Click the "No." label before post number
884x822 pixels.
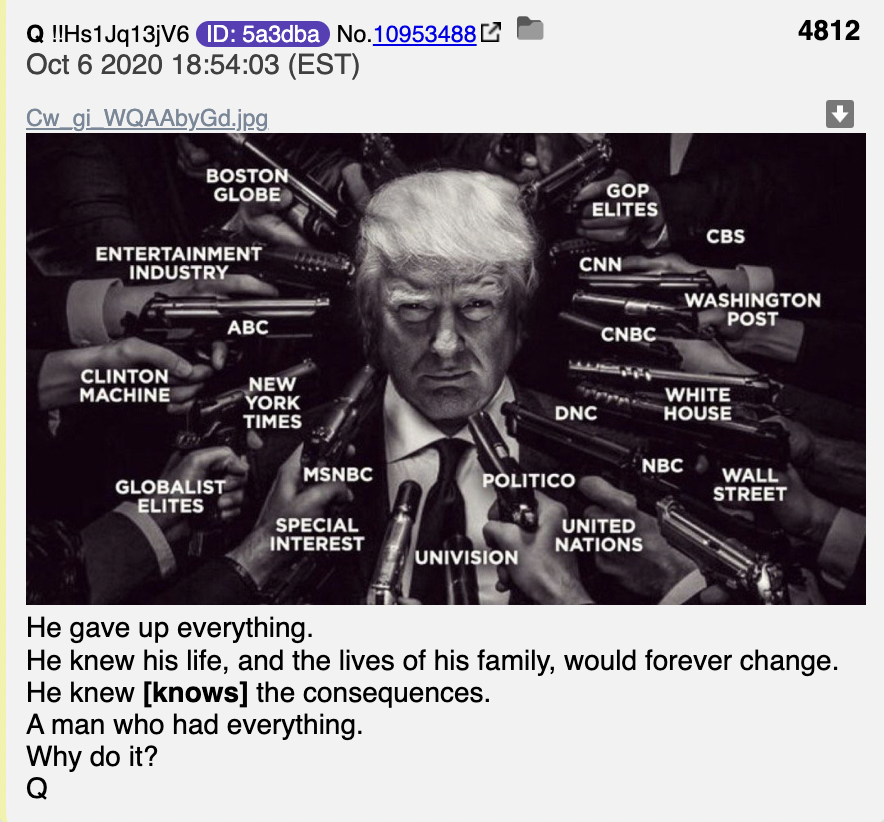(354, 34)
